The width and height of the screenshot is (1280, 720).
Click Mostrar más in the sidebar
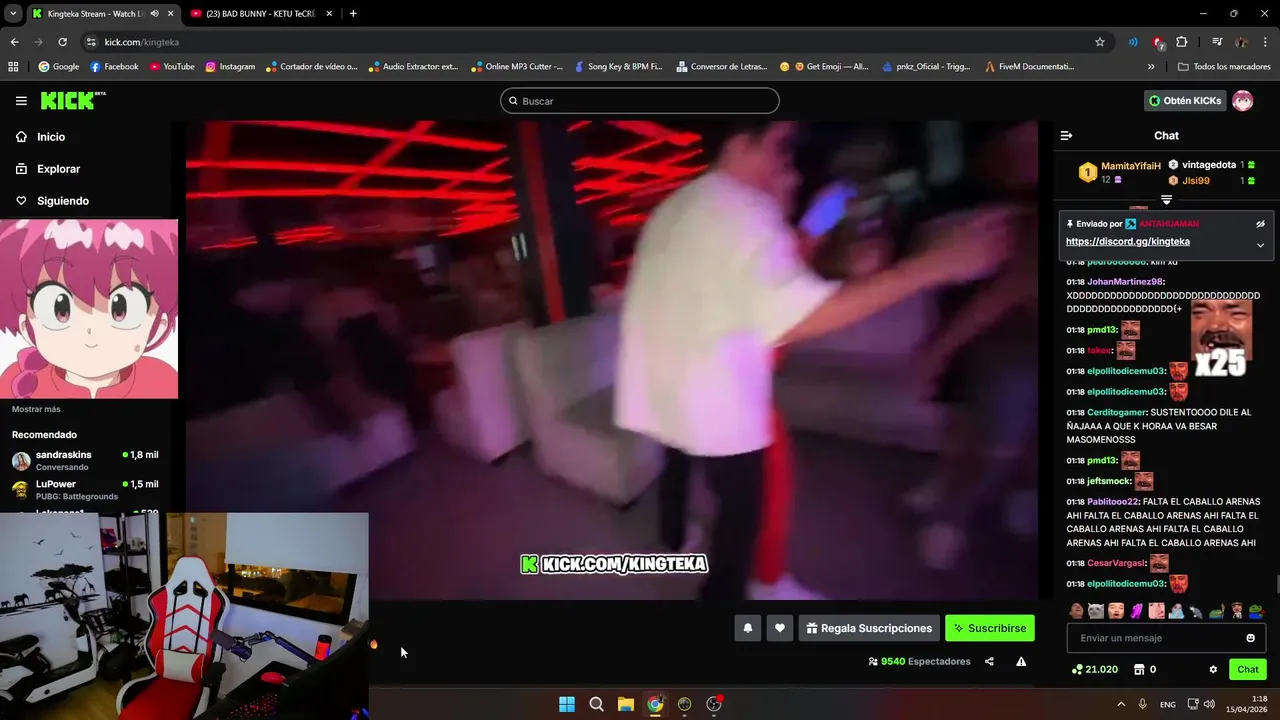point(36,409)
